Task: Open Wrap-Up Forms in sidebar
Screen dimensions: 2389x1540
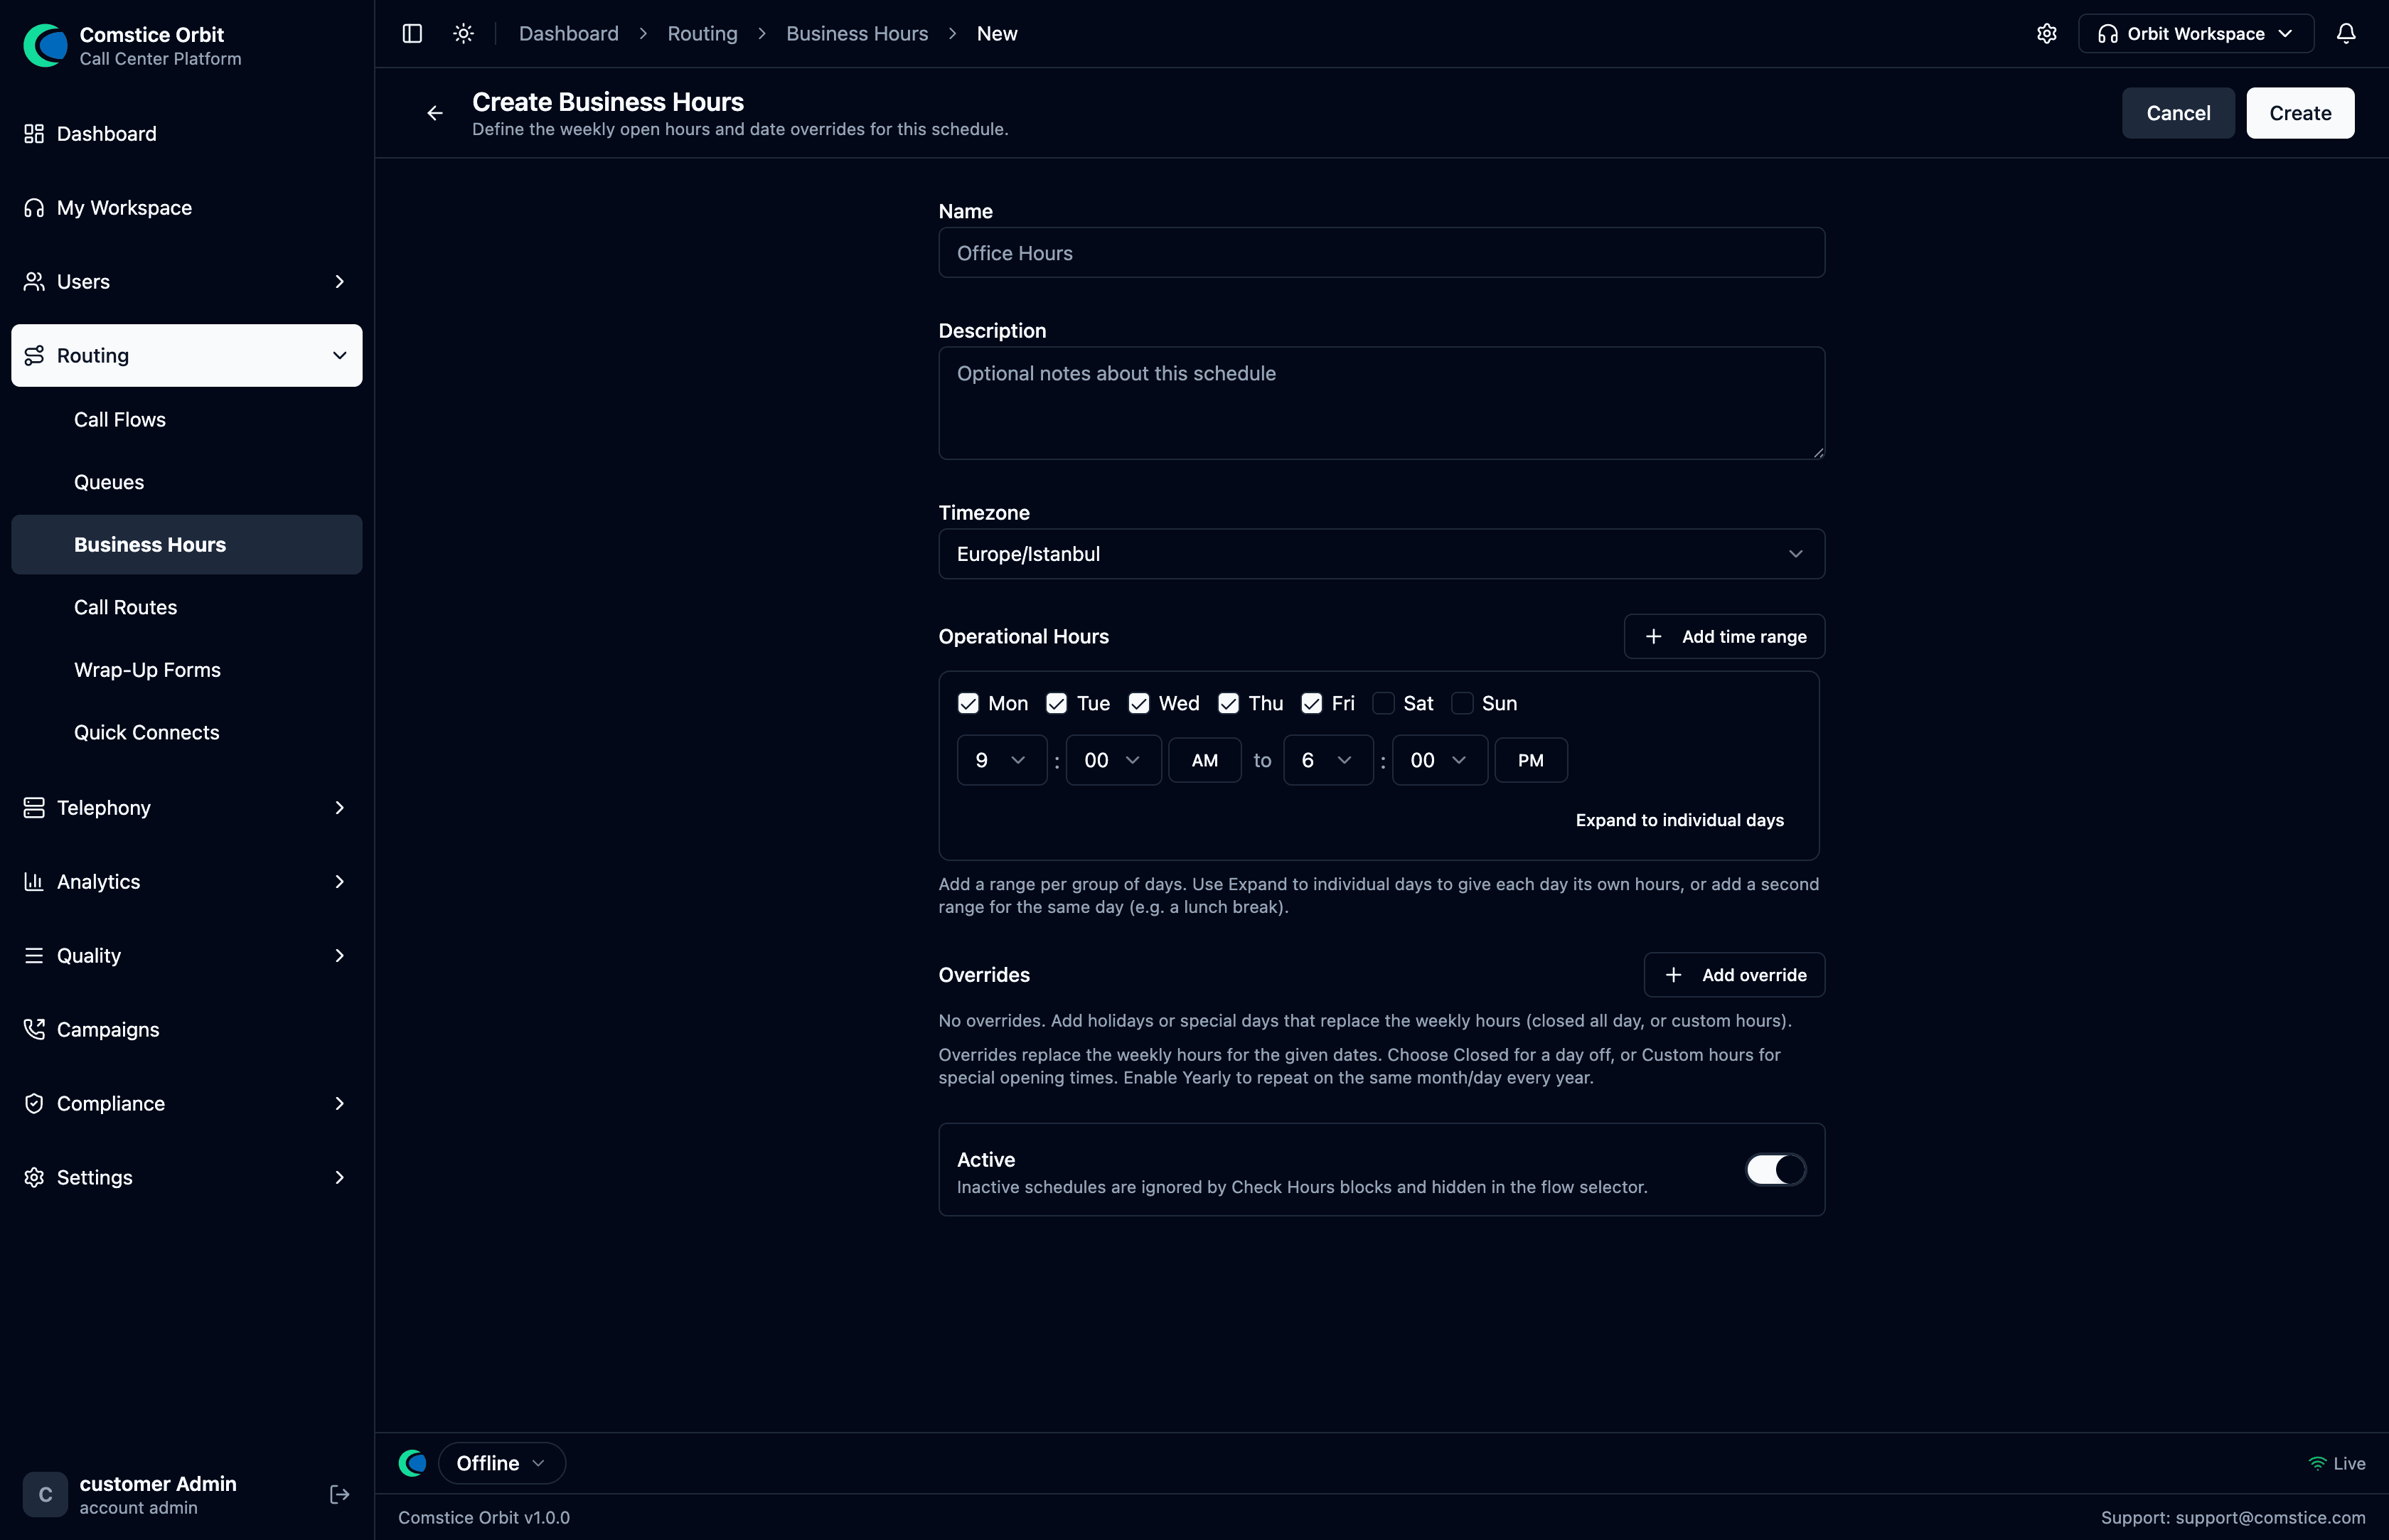Action: pos(186,669)
